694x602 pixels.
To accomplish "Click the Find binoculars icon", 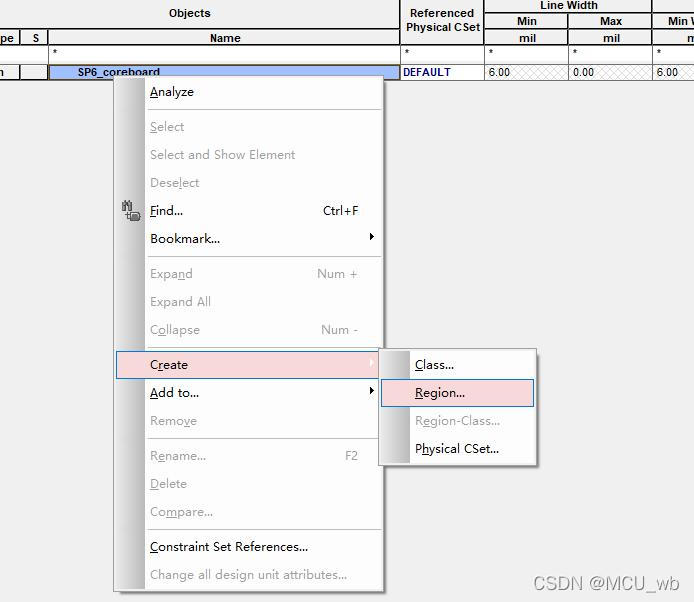I will coord(131,211).
